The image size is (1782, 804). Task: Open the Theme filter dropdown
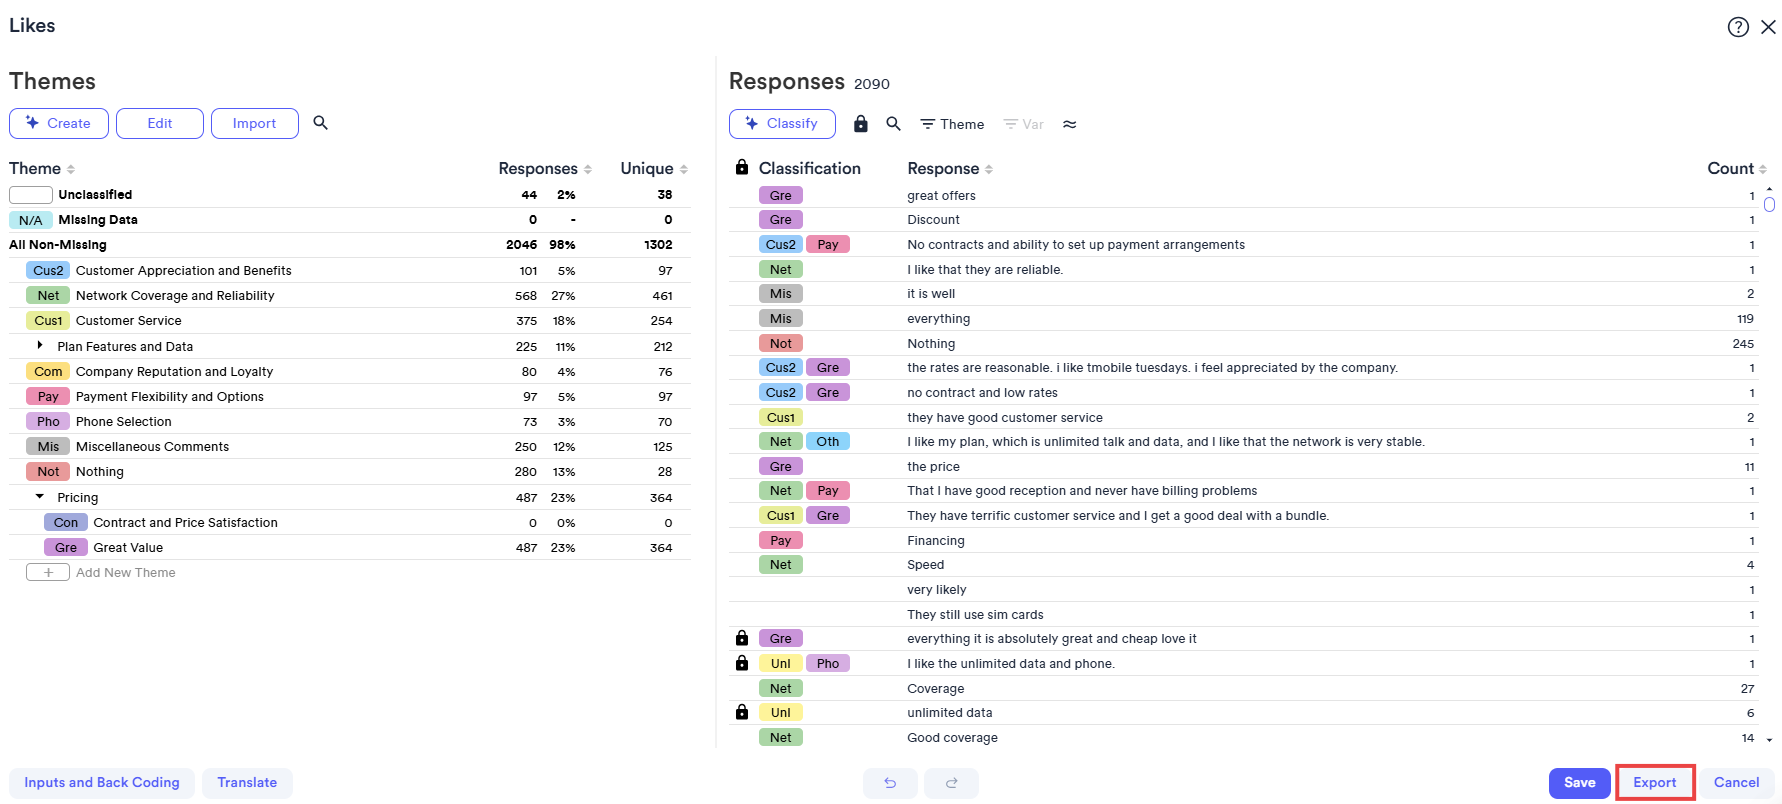point(950,123)
